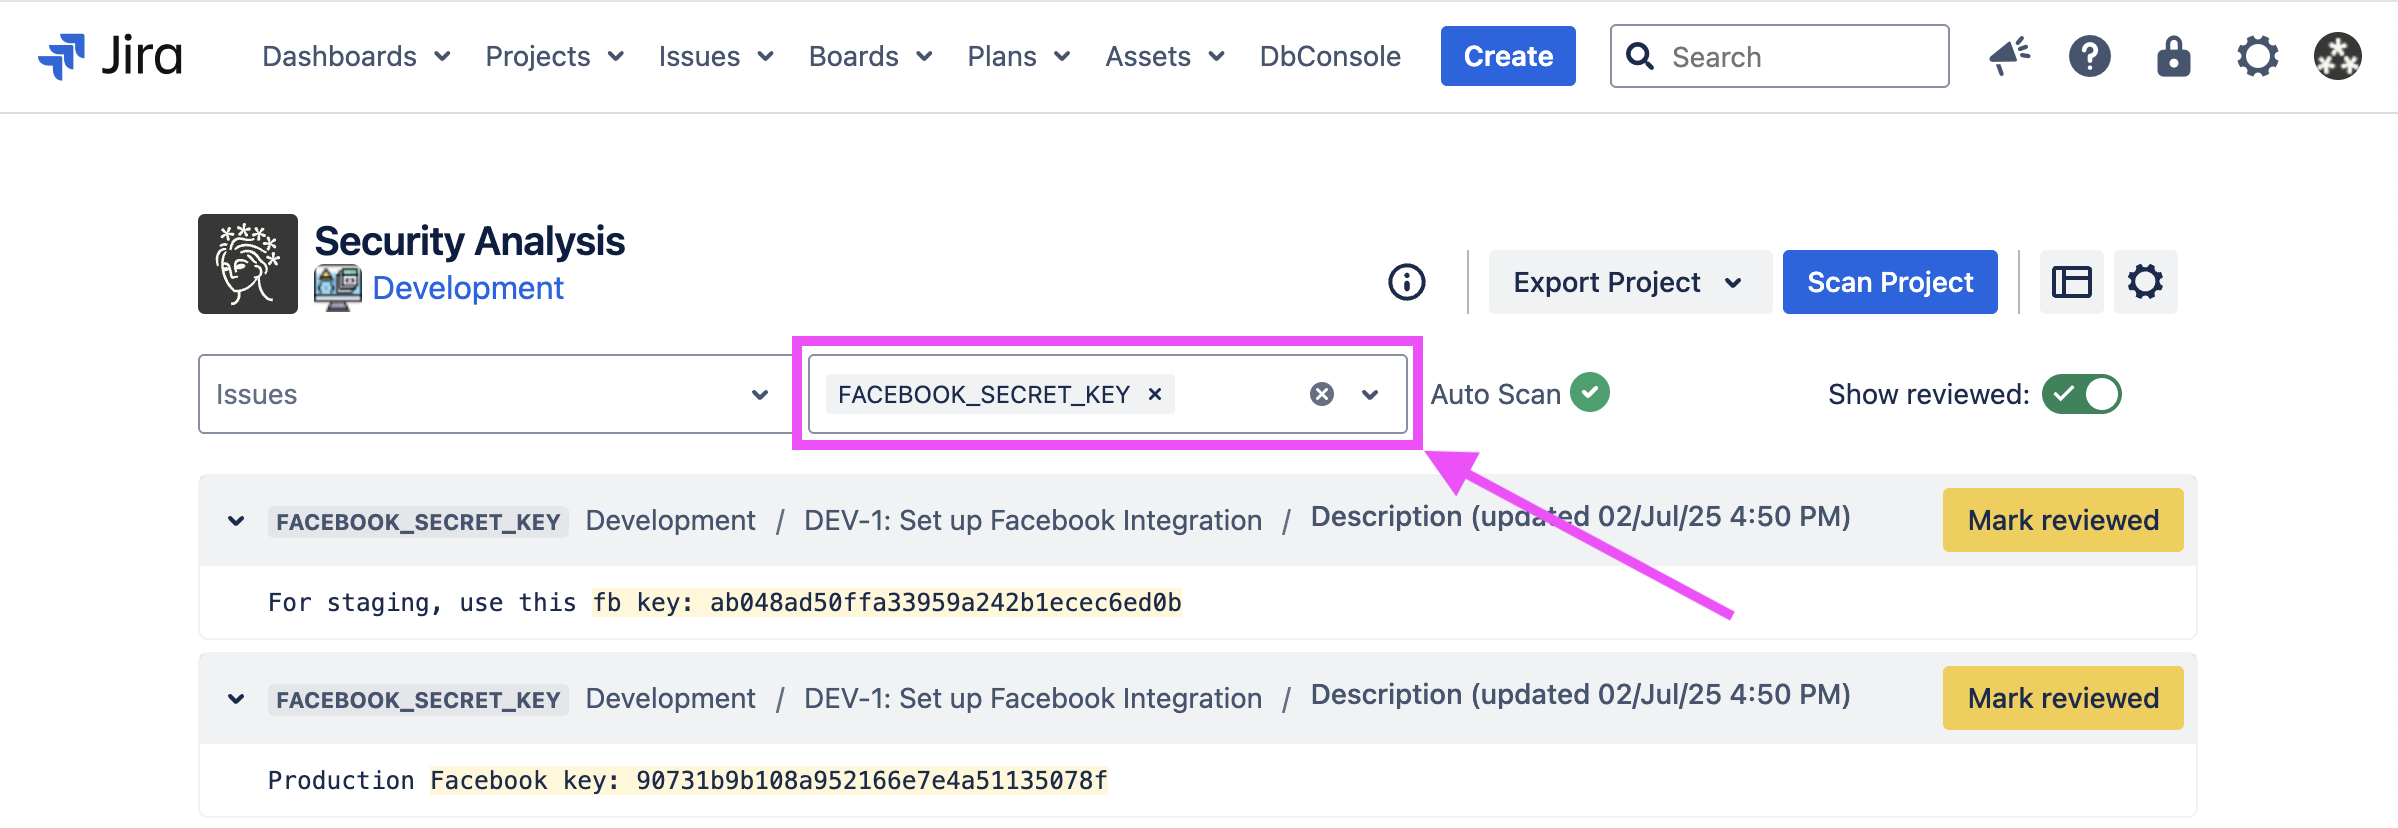The height and width of the screenshot is (828, 2398).
Task: Open the notifications megaphone icon
Action: pyautogui.click(x=2009, y=56)
